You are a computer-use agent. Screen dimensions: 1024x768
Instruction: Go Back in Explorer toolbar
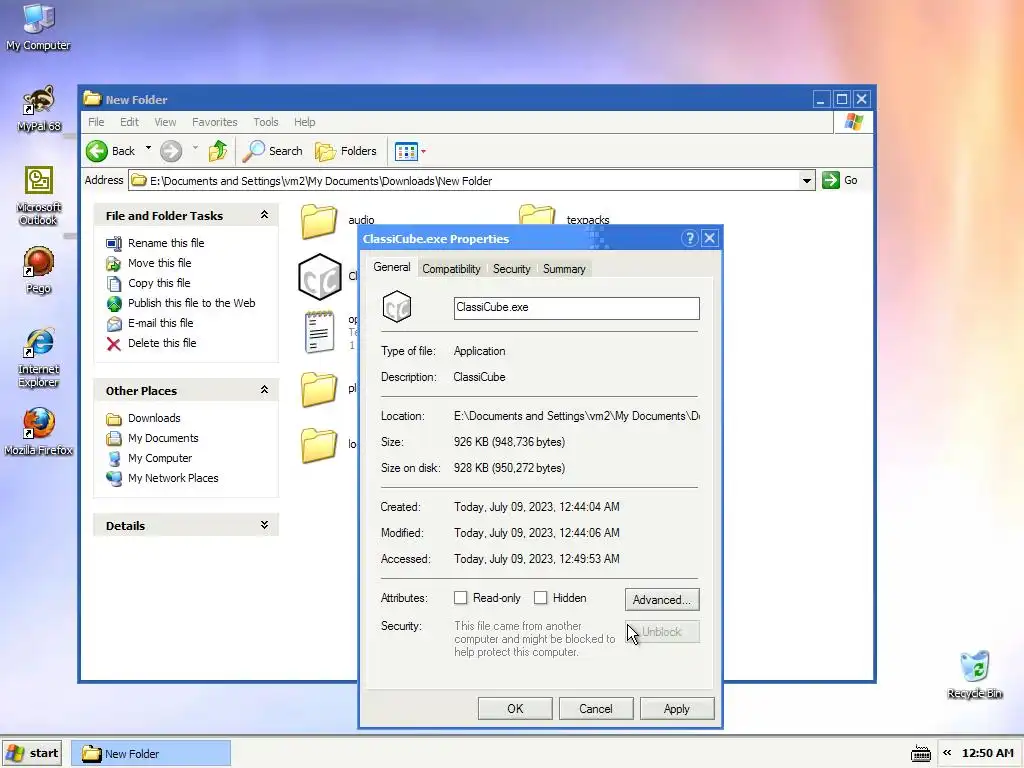[x=111, y=151]
